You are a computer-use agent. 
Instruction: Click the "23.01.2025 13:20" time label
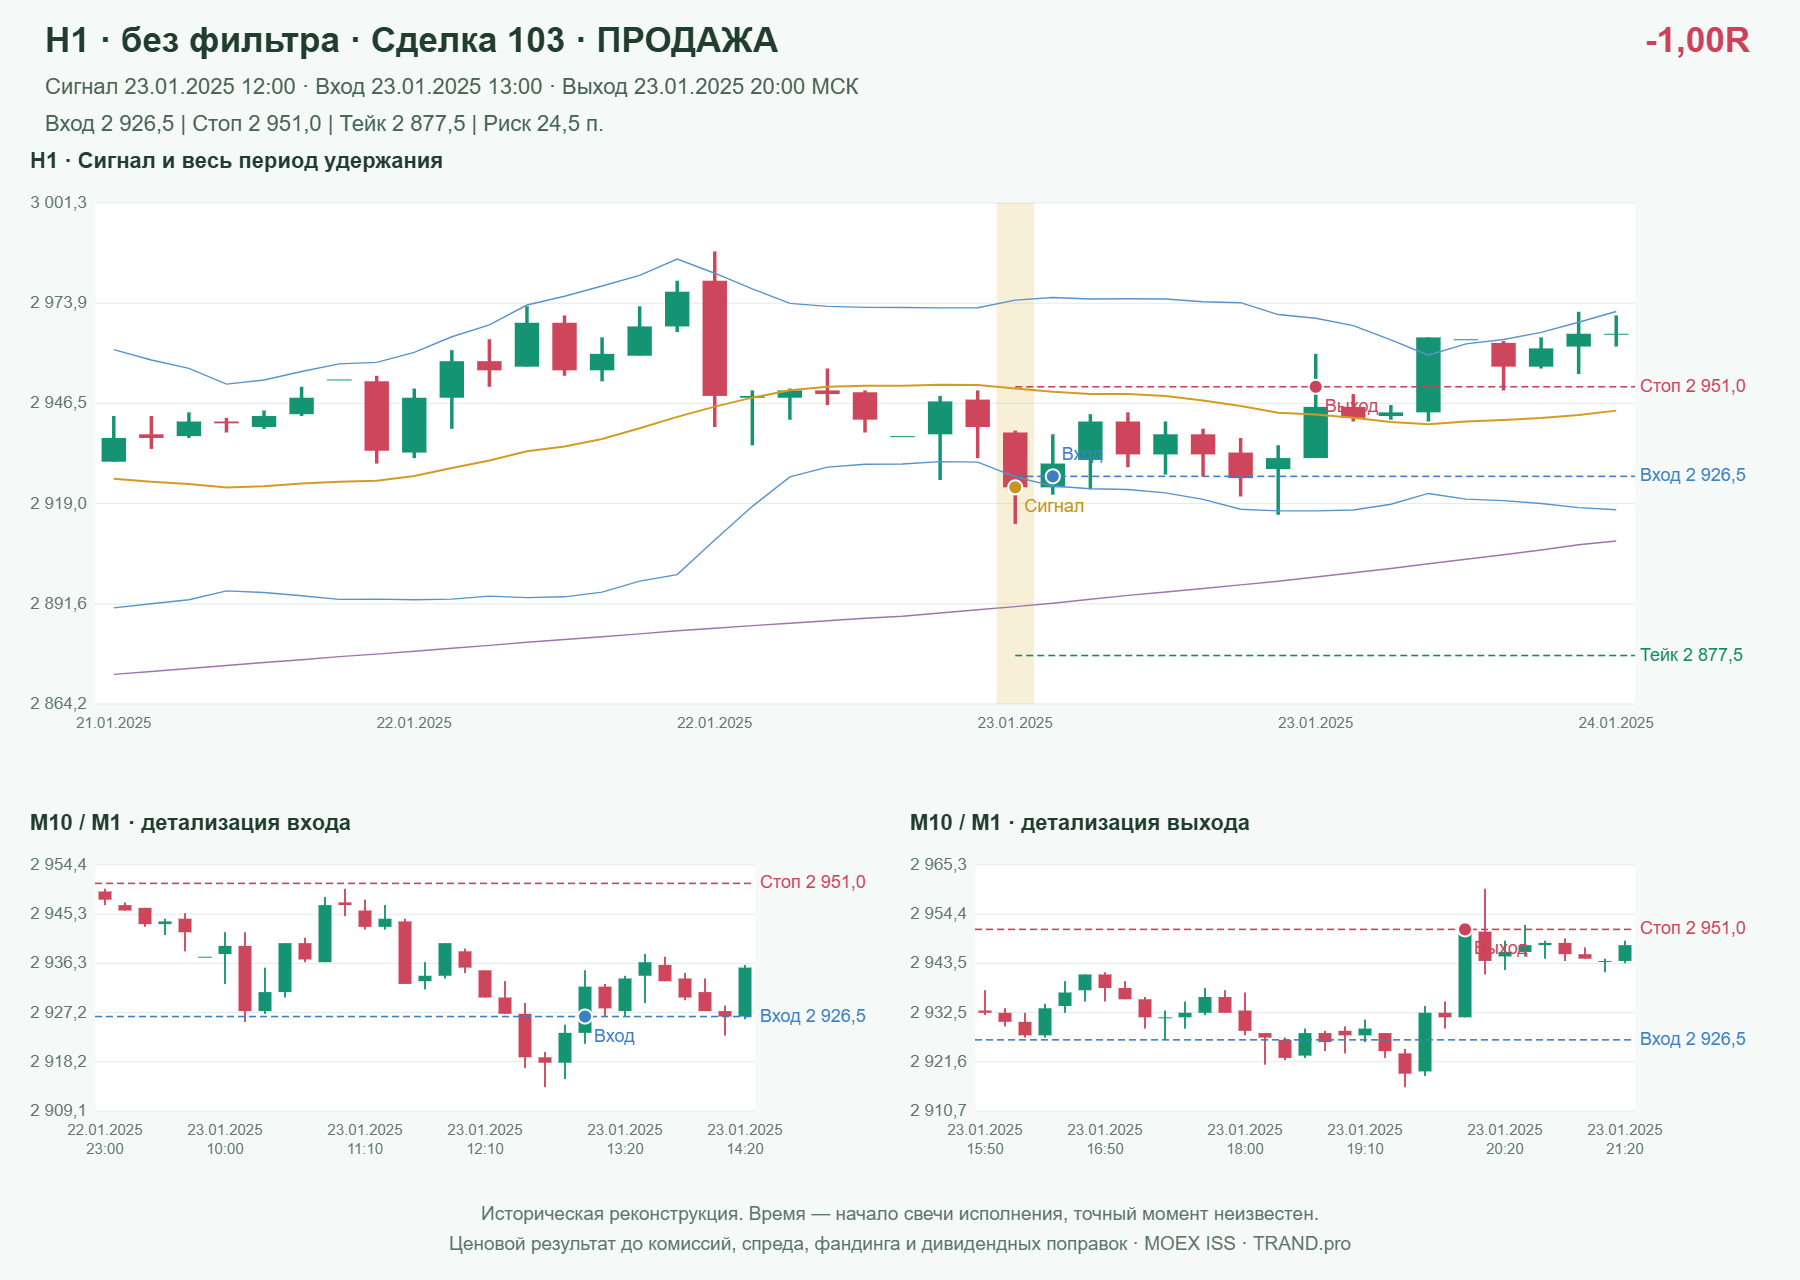[x=625, y=1139]
